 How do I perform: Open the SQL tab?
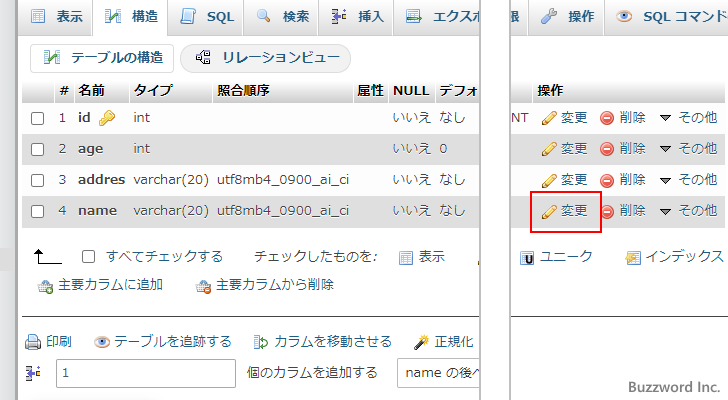click(206, 17)
